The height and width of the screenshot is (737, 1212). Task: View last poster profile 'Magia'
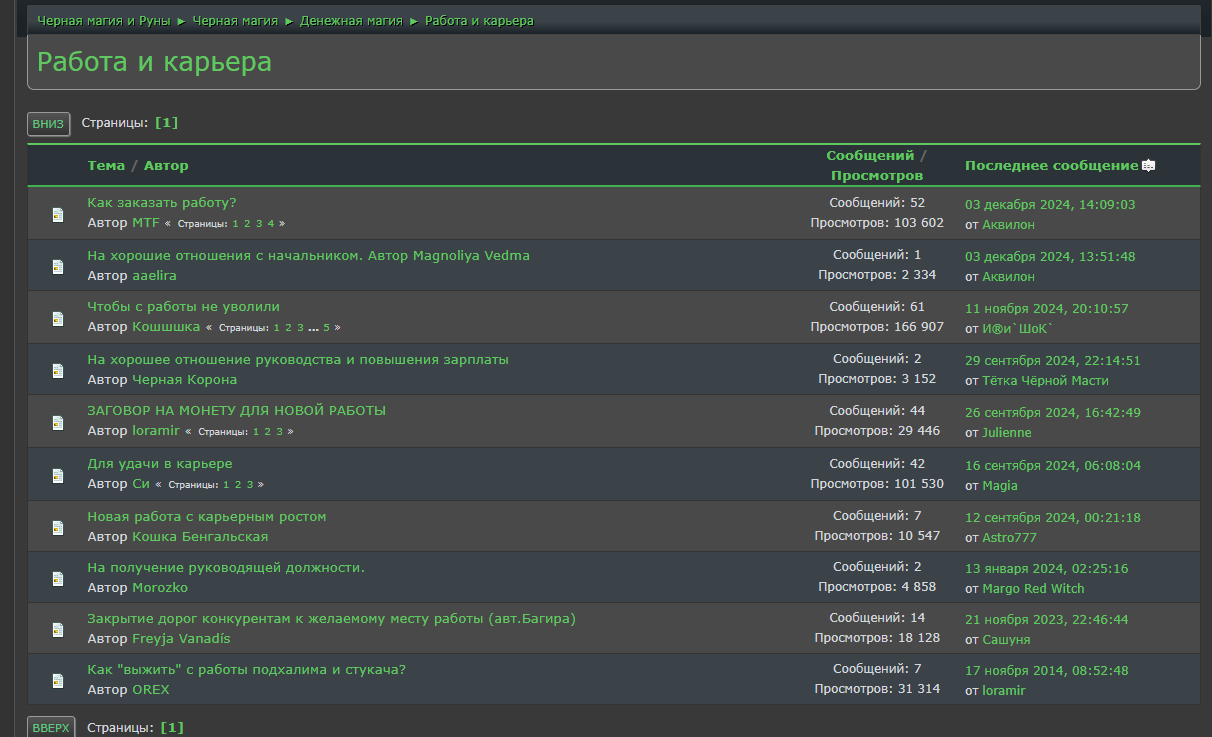(1000, 486)
